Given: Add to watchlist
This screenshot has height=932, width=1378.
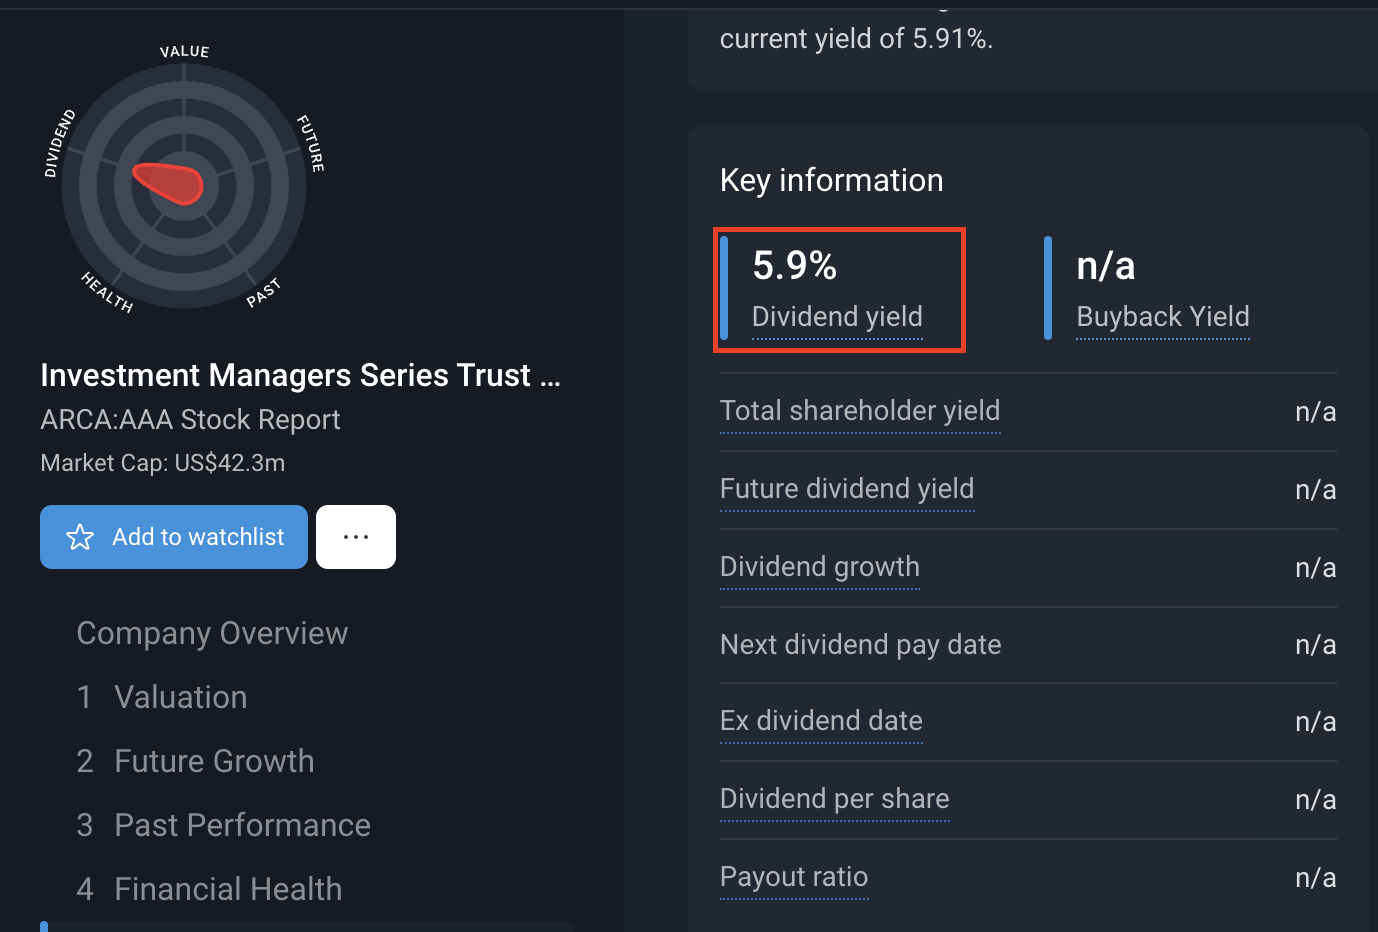Looking at the screenshot, I should pyautogui.click(x=174, y=537).
